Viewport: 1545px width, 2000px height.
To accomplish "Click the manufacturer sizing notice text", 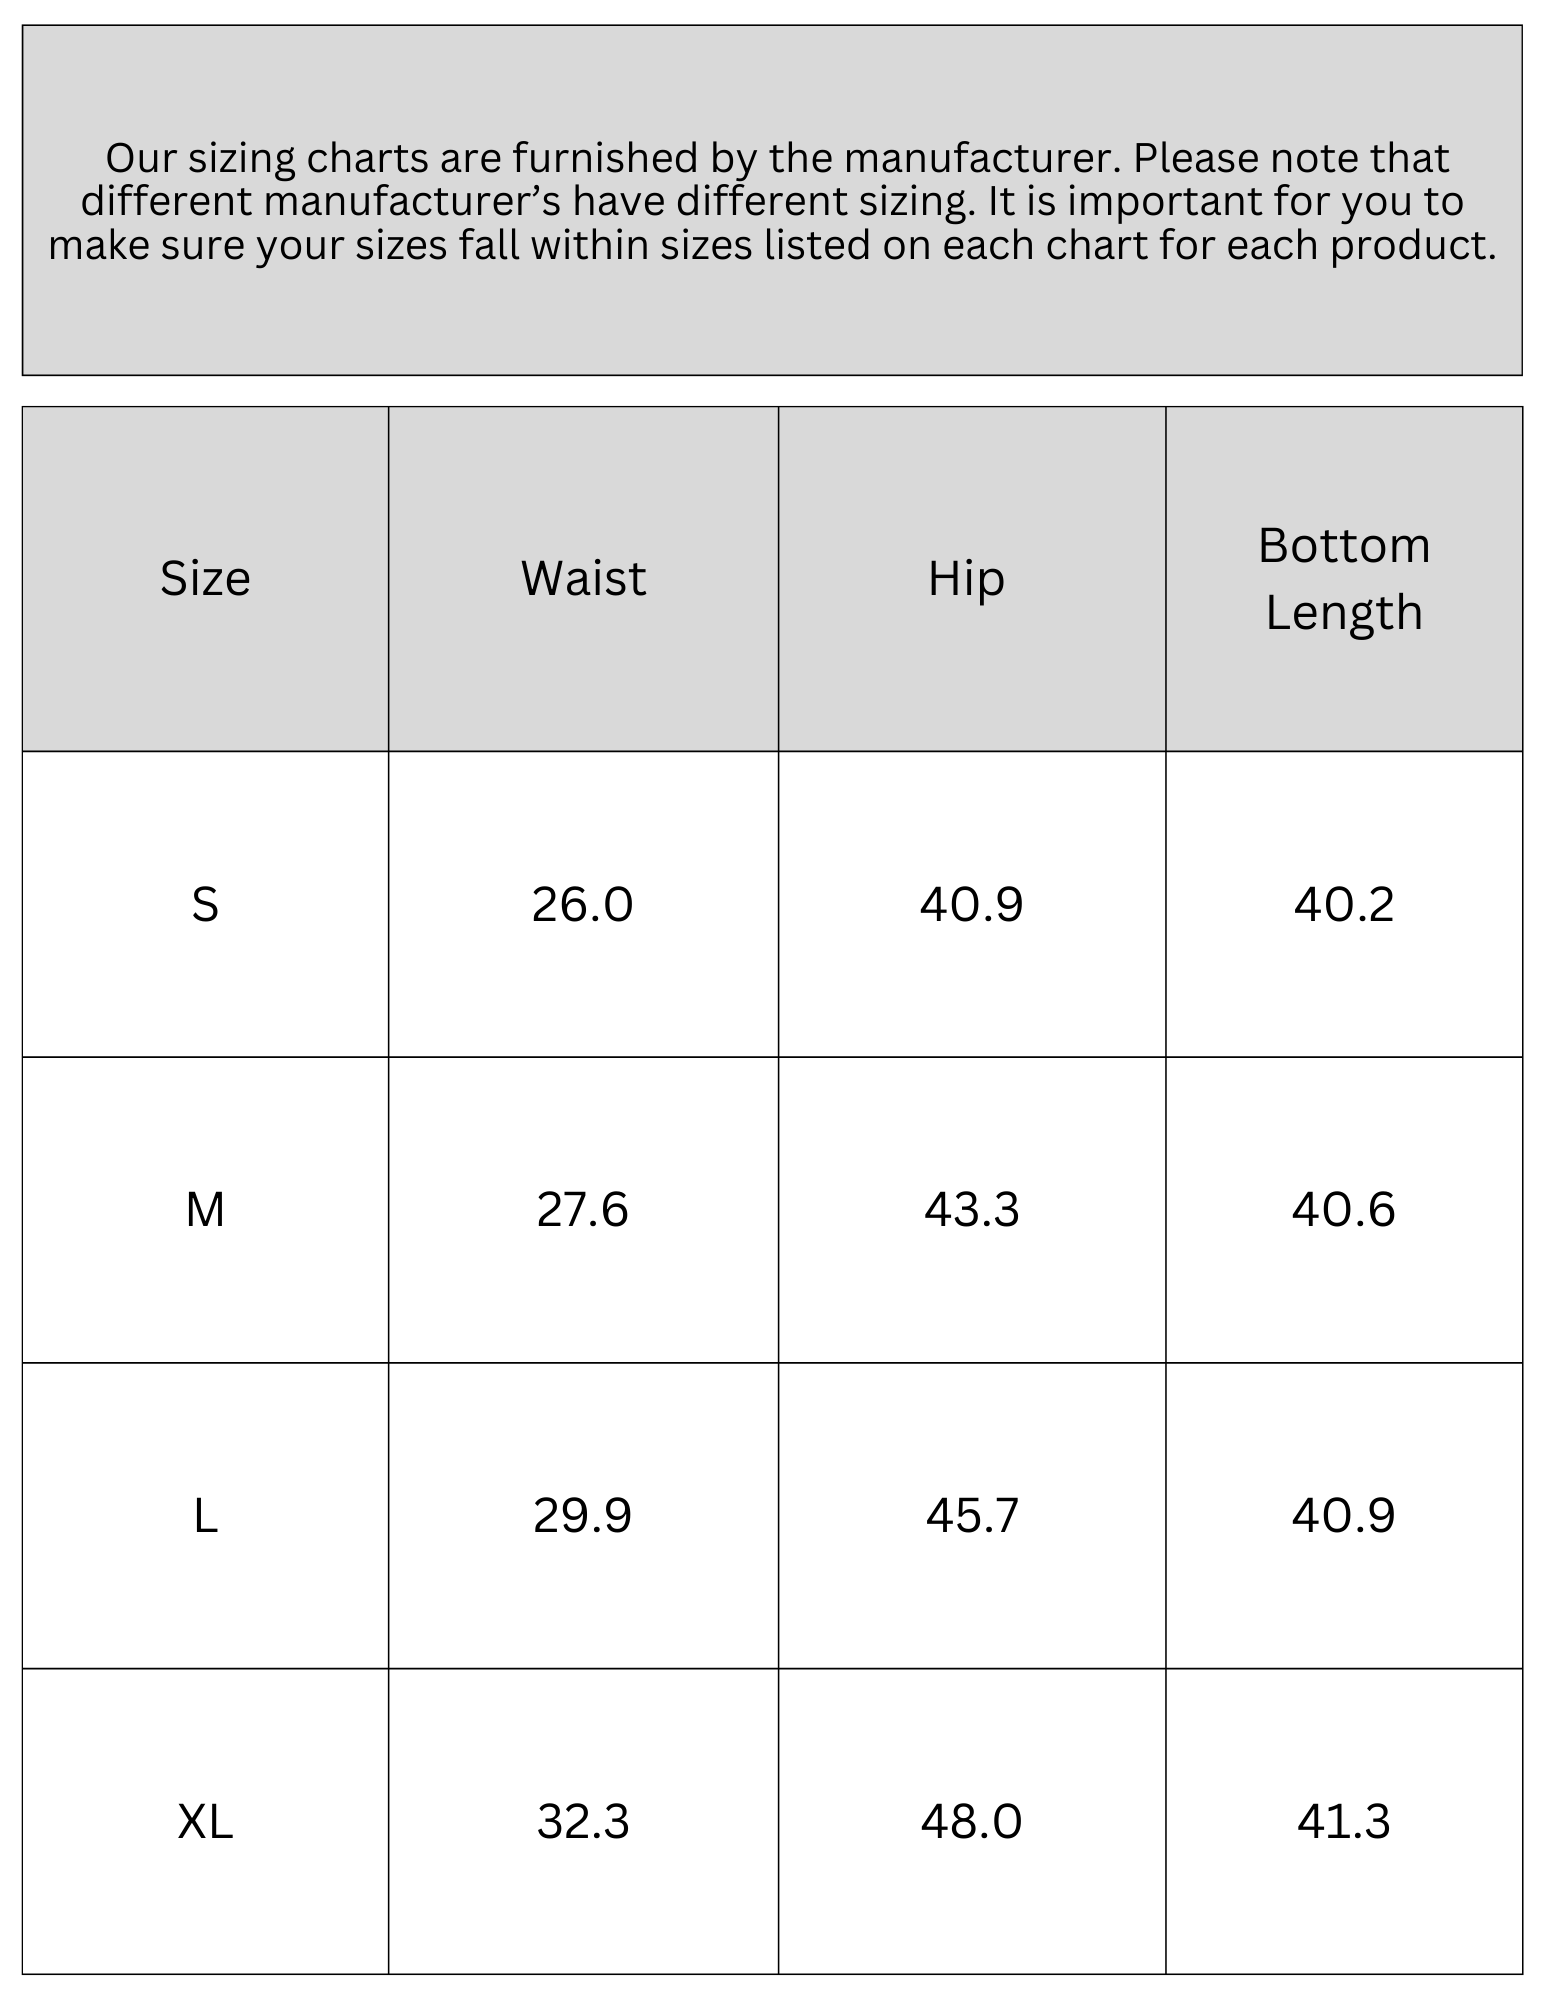I will (772, 201).
